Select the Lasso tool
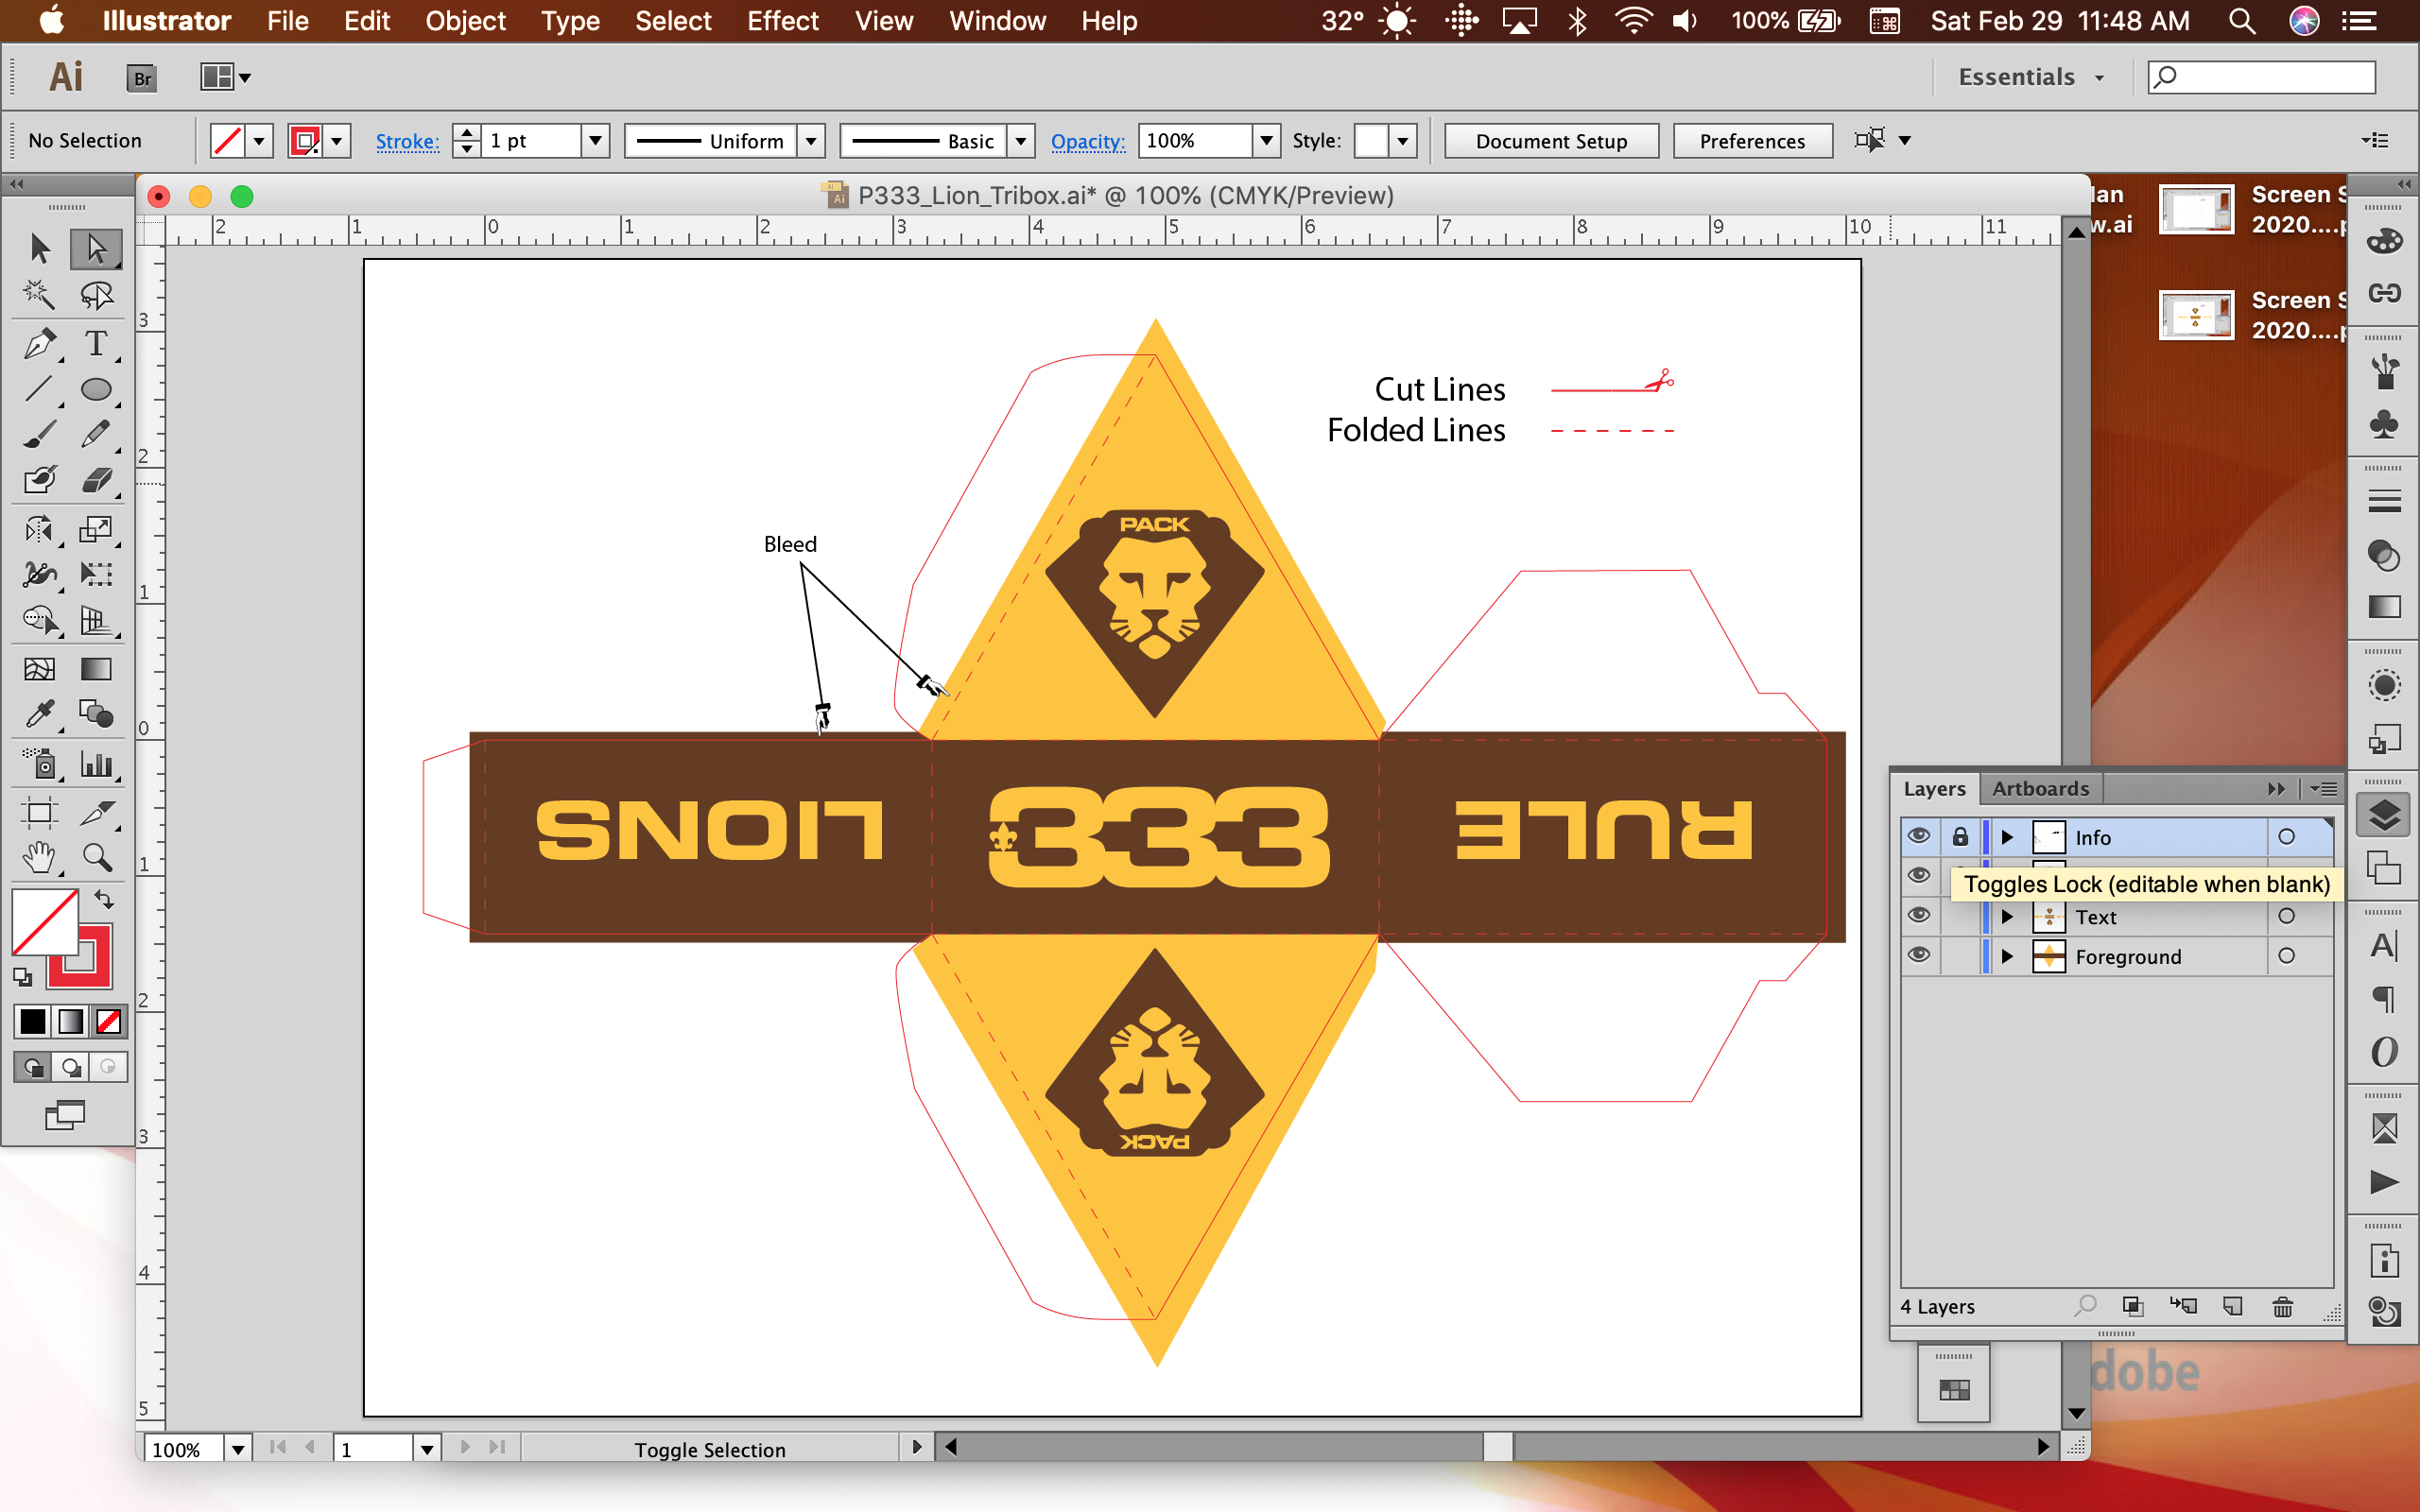Viewport: 2420px width, 1512px height. (x=96, y=295)
